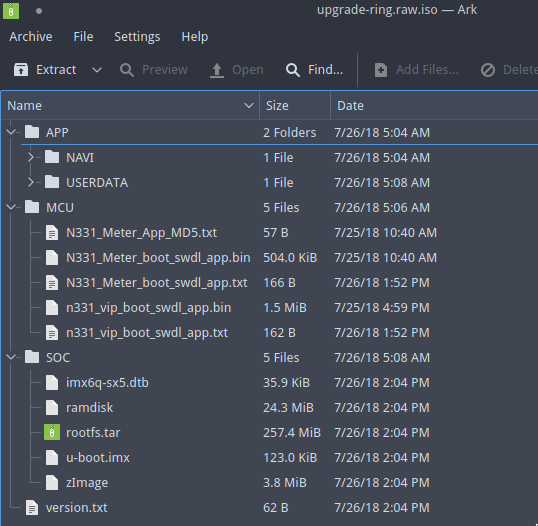Viewport: 538px width, 526px height.
Task: Click the Preview magnifier icon
Action: pyautogui.click(x=127, y=70)
